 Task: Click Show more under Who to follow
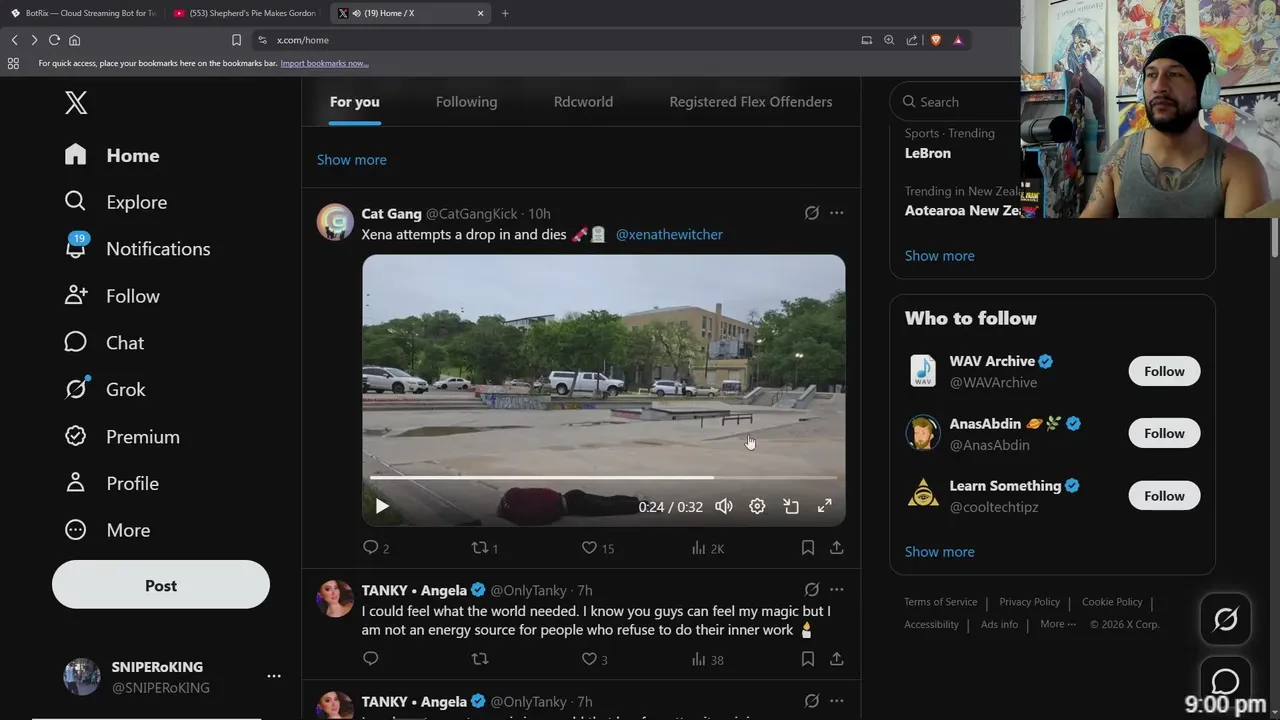[x=939, y=552]
